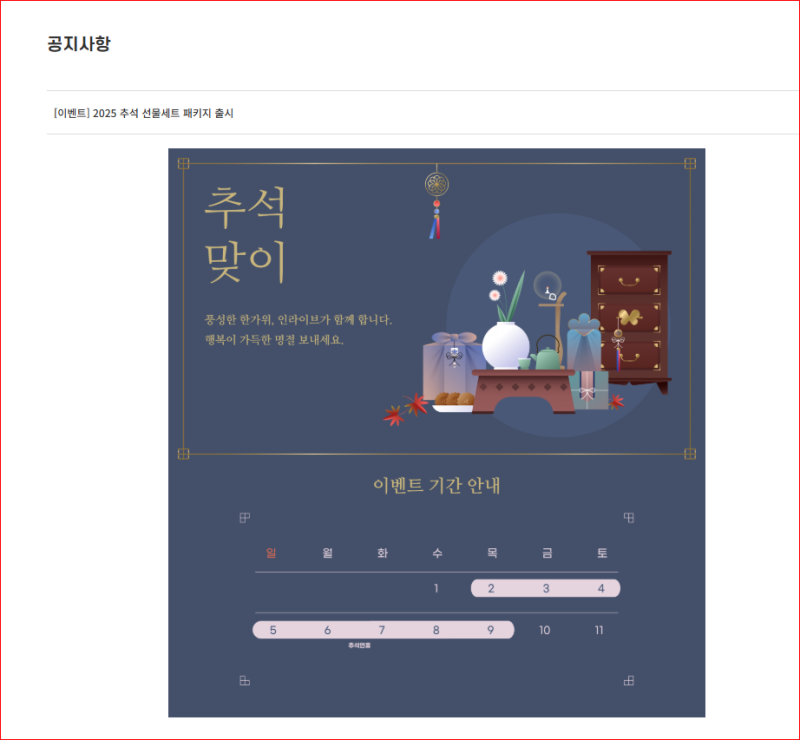Viewport: 800px width, 740px height.
Task: Click the white moon jar vase
Action: point(506,346)
